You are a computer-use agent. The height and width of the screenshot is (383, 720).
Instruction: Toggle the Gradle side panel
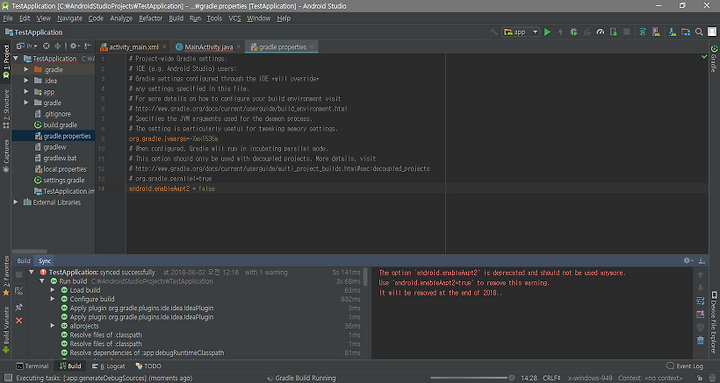coord(714,58)
